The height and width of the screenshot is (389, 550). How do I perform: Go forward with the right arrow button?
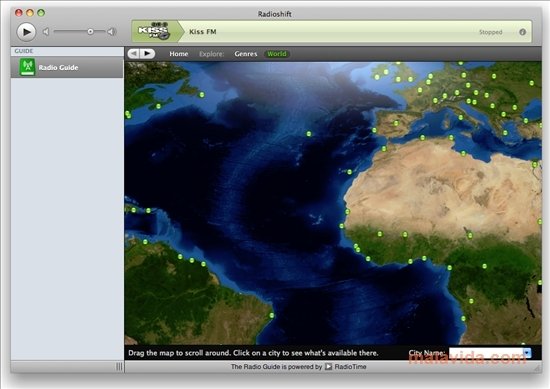[148, 54]
